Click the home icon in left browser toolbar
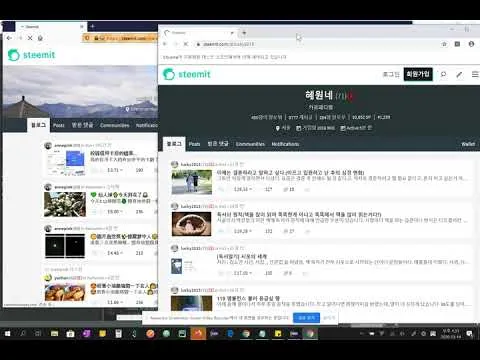Viewport: 480px width, 360px height. 40,38
